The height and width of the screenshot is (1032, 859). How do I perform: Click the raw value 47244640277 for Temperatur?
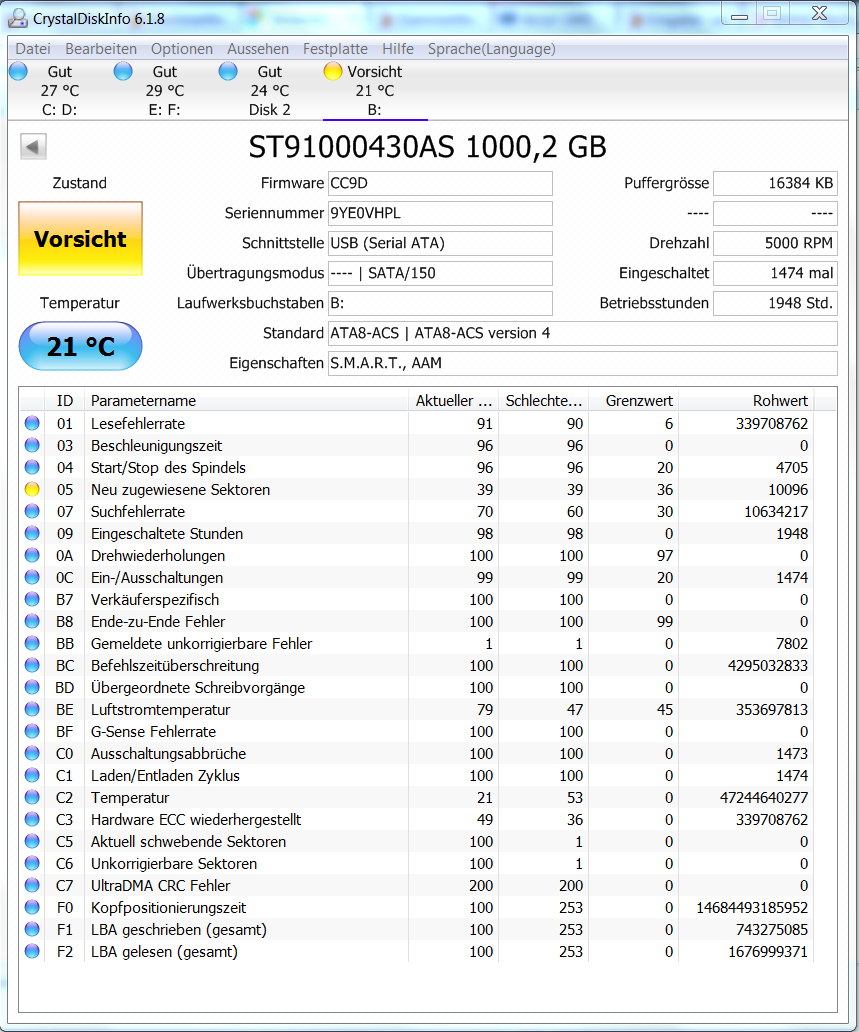(x=764, y=798)
